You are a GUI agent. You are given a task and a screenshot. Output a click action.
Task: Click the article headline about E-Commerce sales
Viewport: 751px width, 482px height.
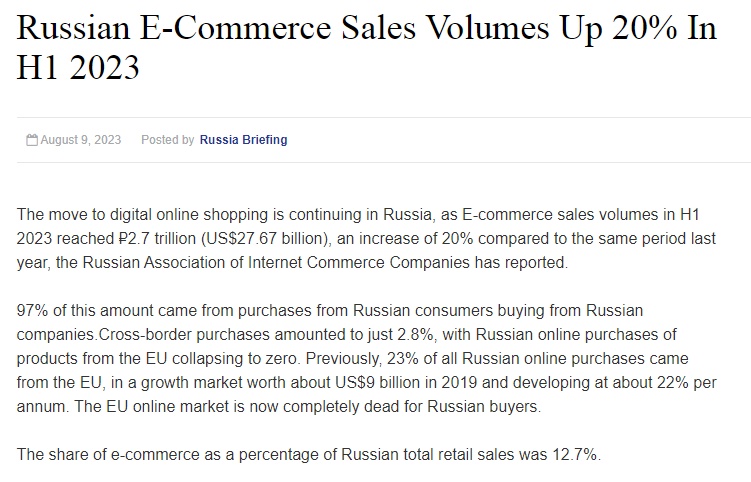367,47
